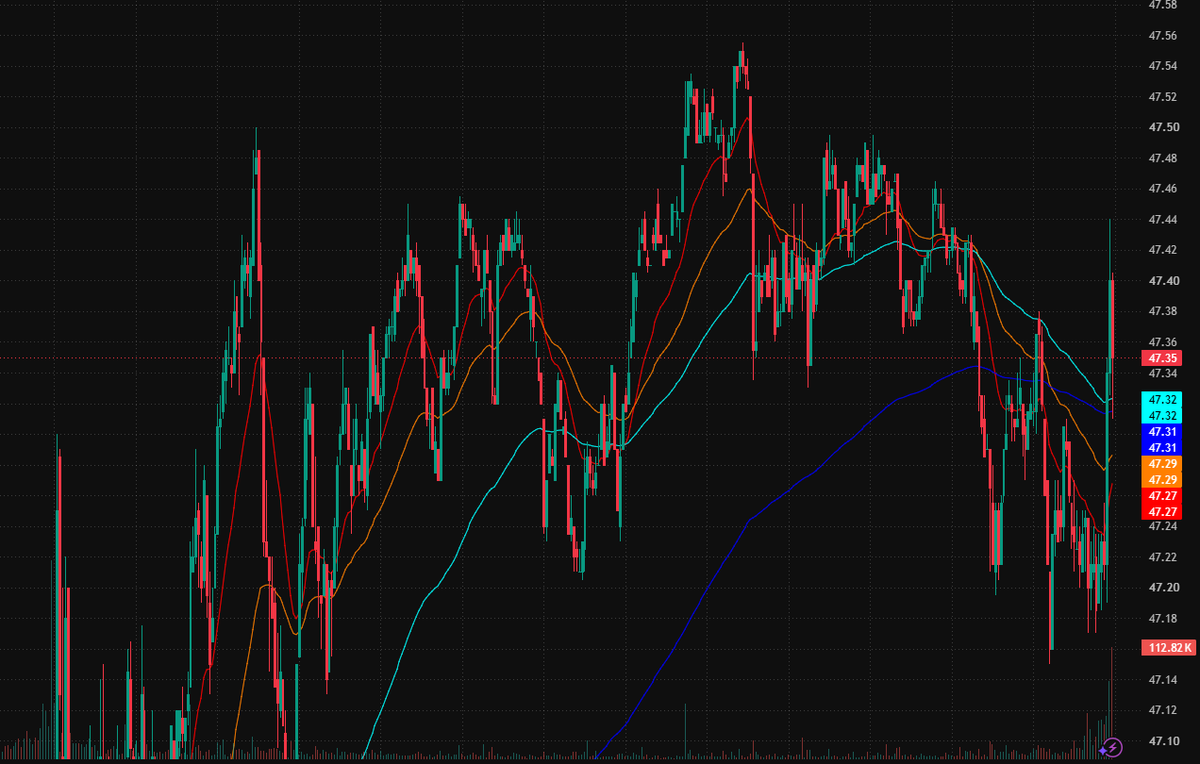
Task: Click the purple lightning bolt icon
Action: pyautogui.click(x=1113, y=746)
